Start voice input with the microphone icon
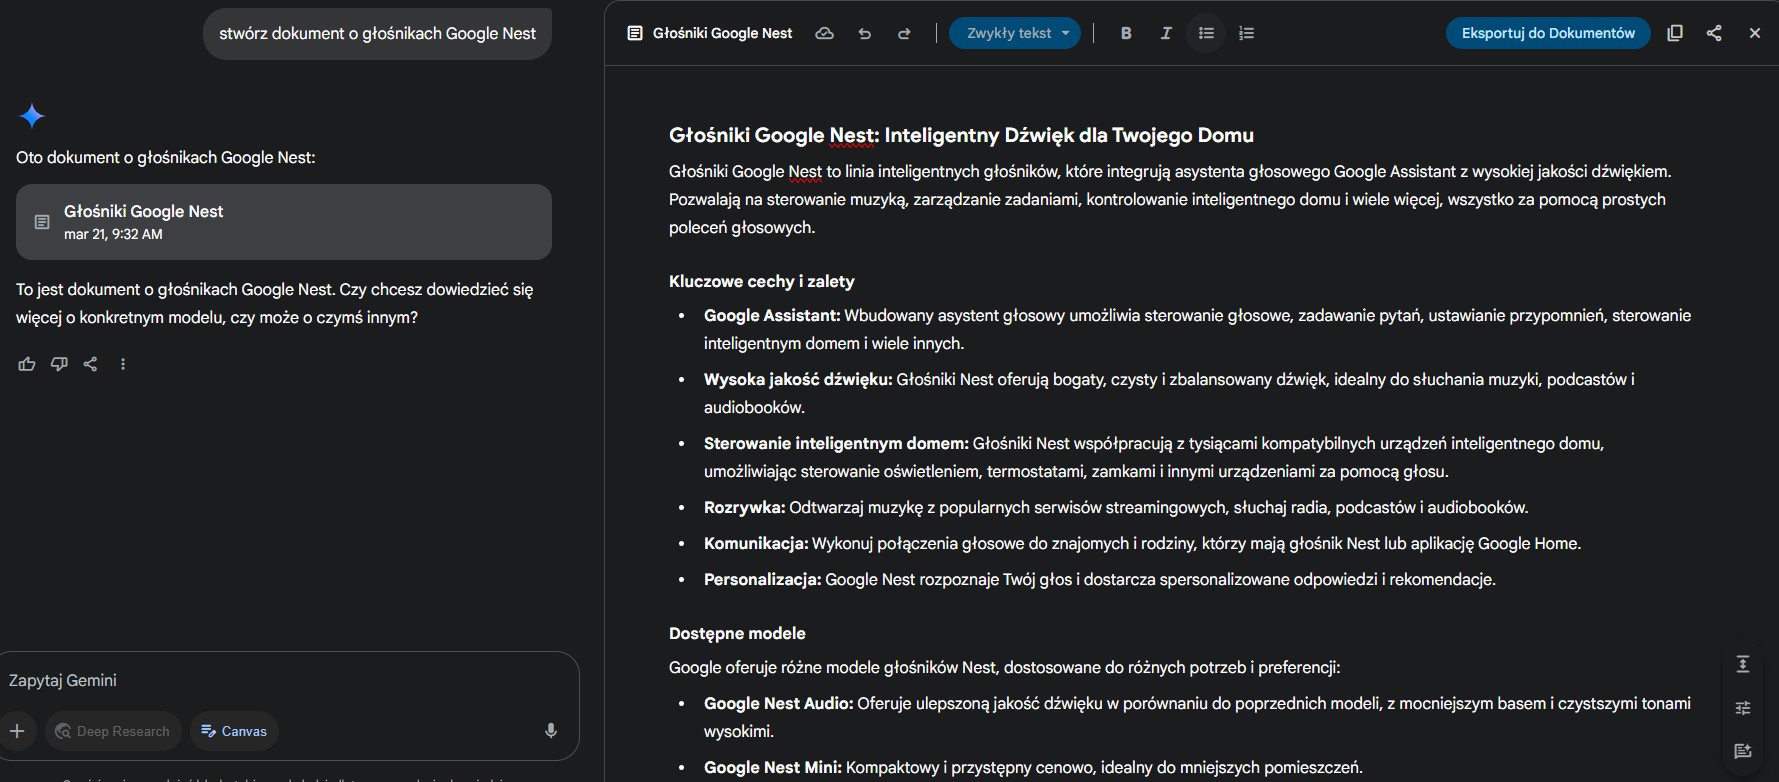The image size is (1779, 782). tap(550, 731)
